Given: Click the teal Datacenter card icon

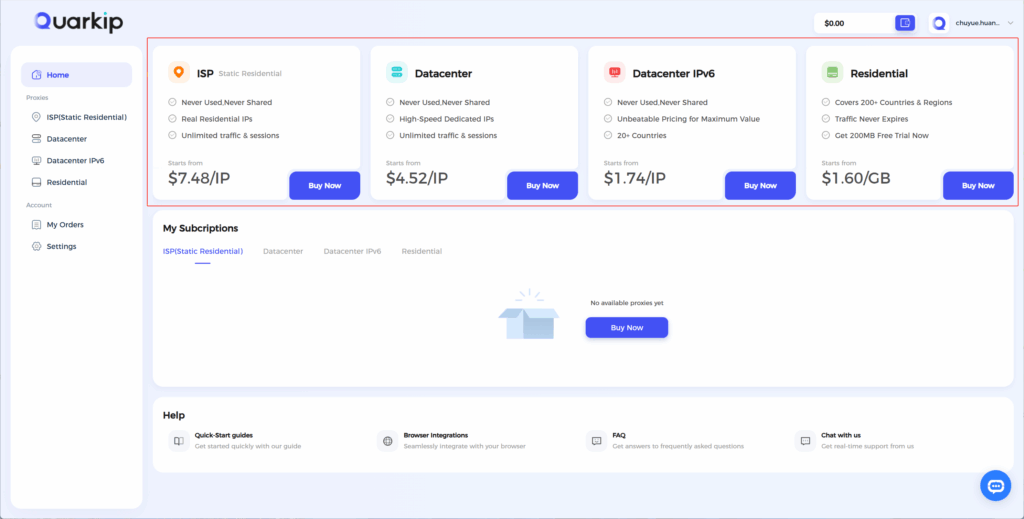Looking at the screenshot, I should [396, 72].
